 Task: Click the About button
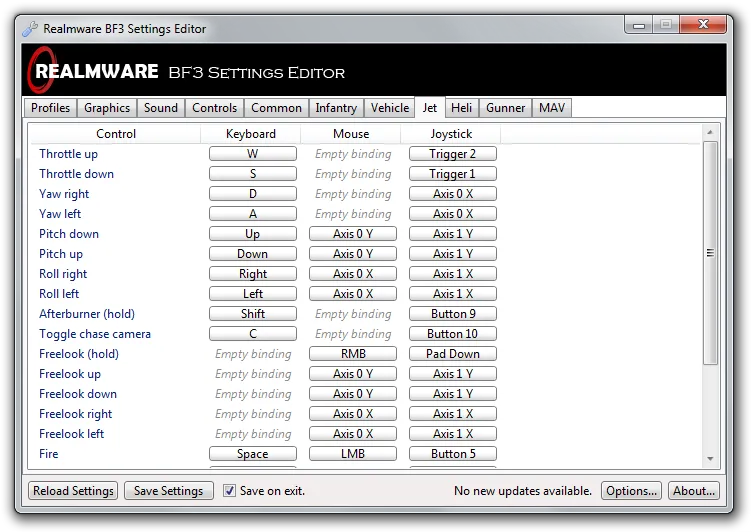point(694,491)
